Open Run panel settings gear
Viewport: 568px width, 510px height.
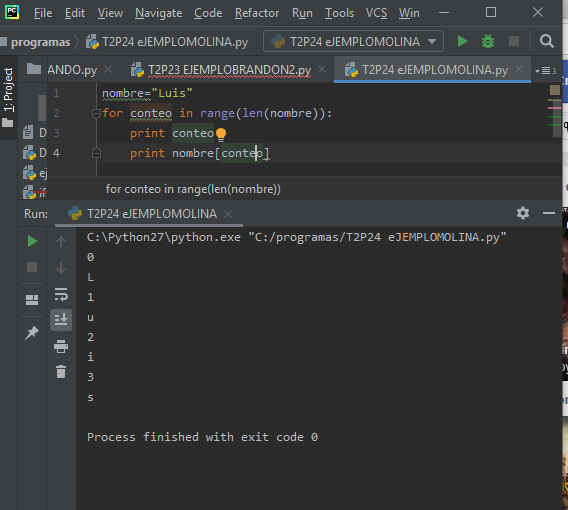tap(523, 213)
